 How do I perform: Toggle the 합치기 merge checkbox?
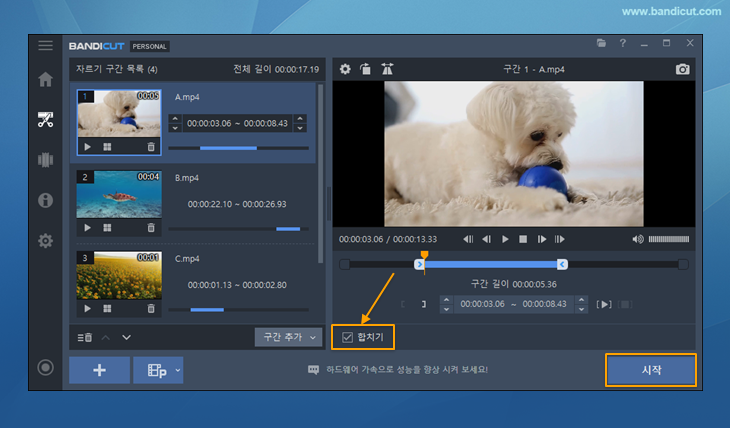pos(348,338)
